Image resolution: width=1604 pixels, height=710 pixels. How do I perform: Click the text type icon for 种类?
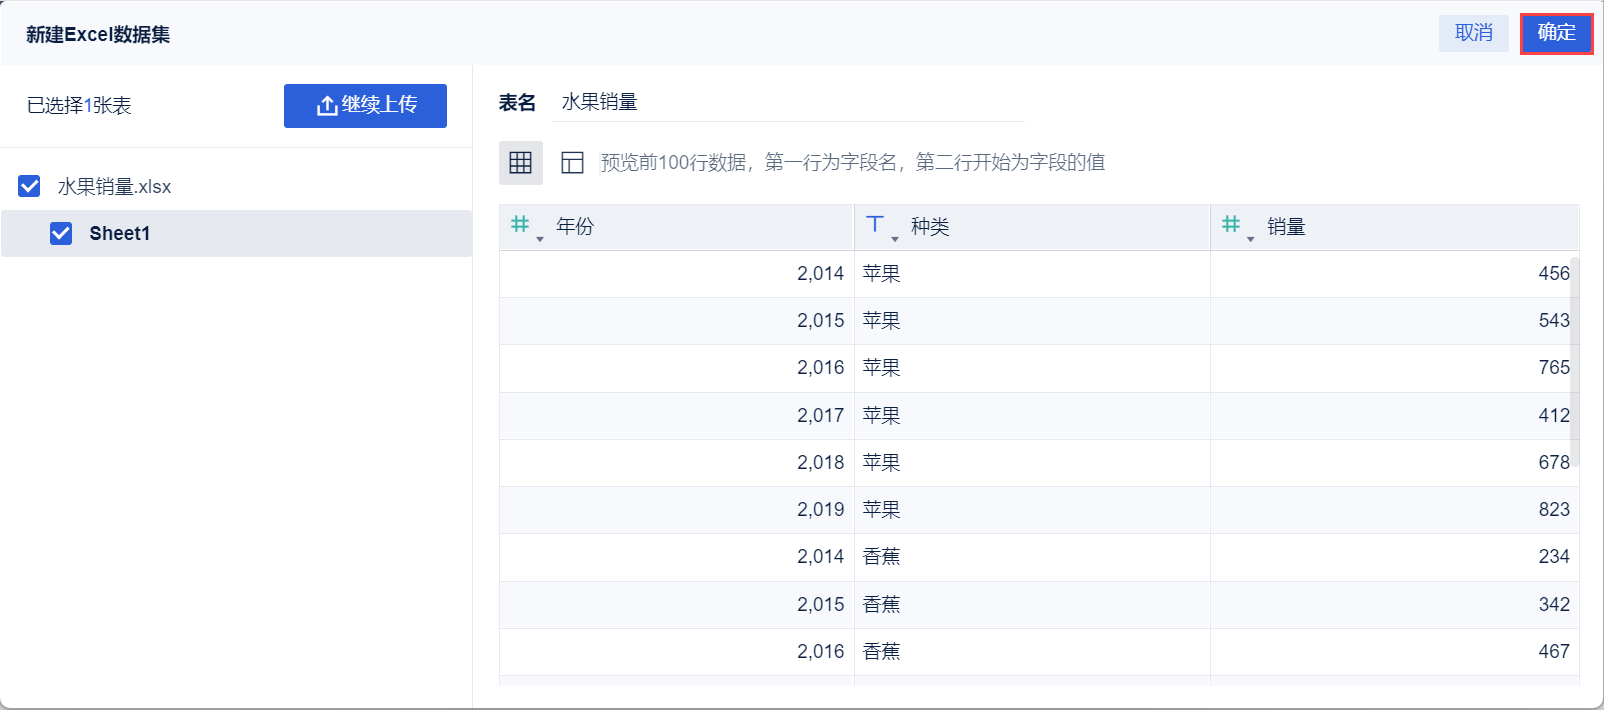(x=875, y=225)
